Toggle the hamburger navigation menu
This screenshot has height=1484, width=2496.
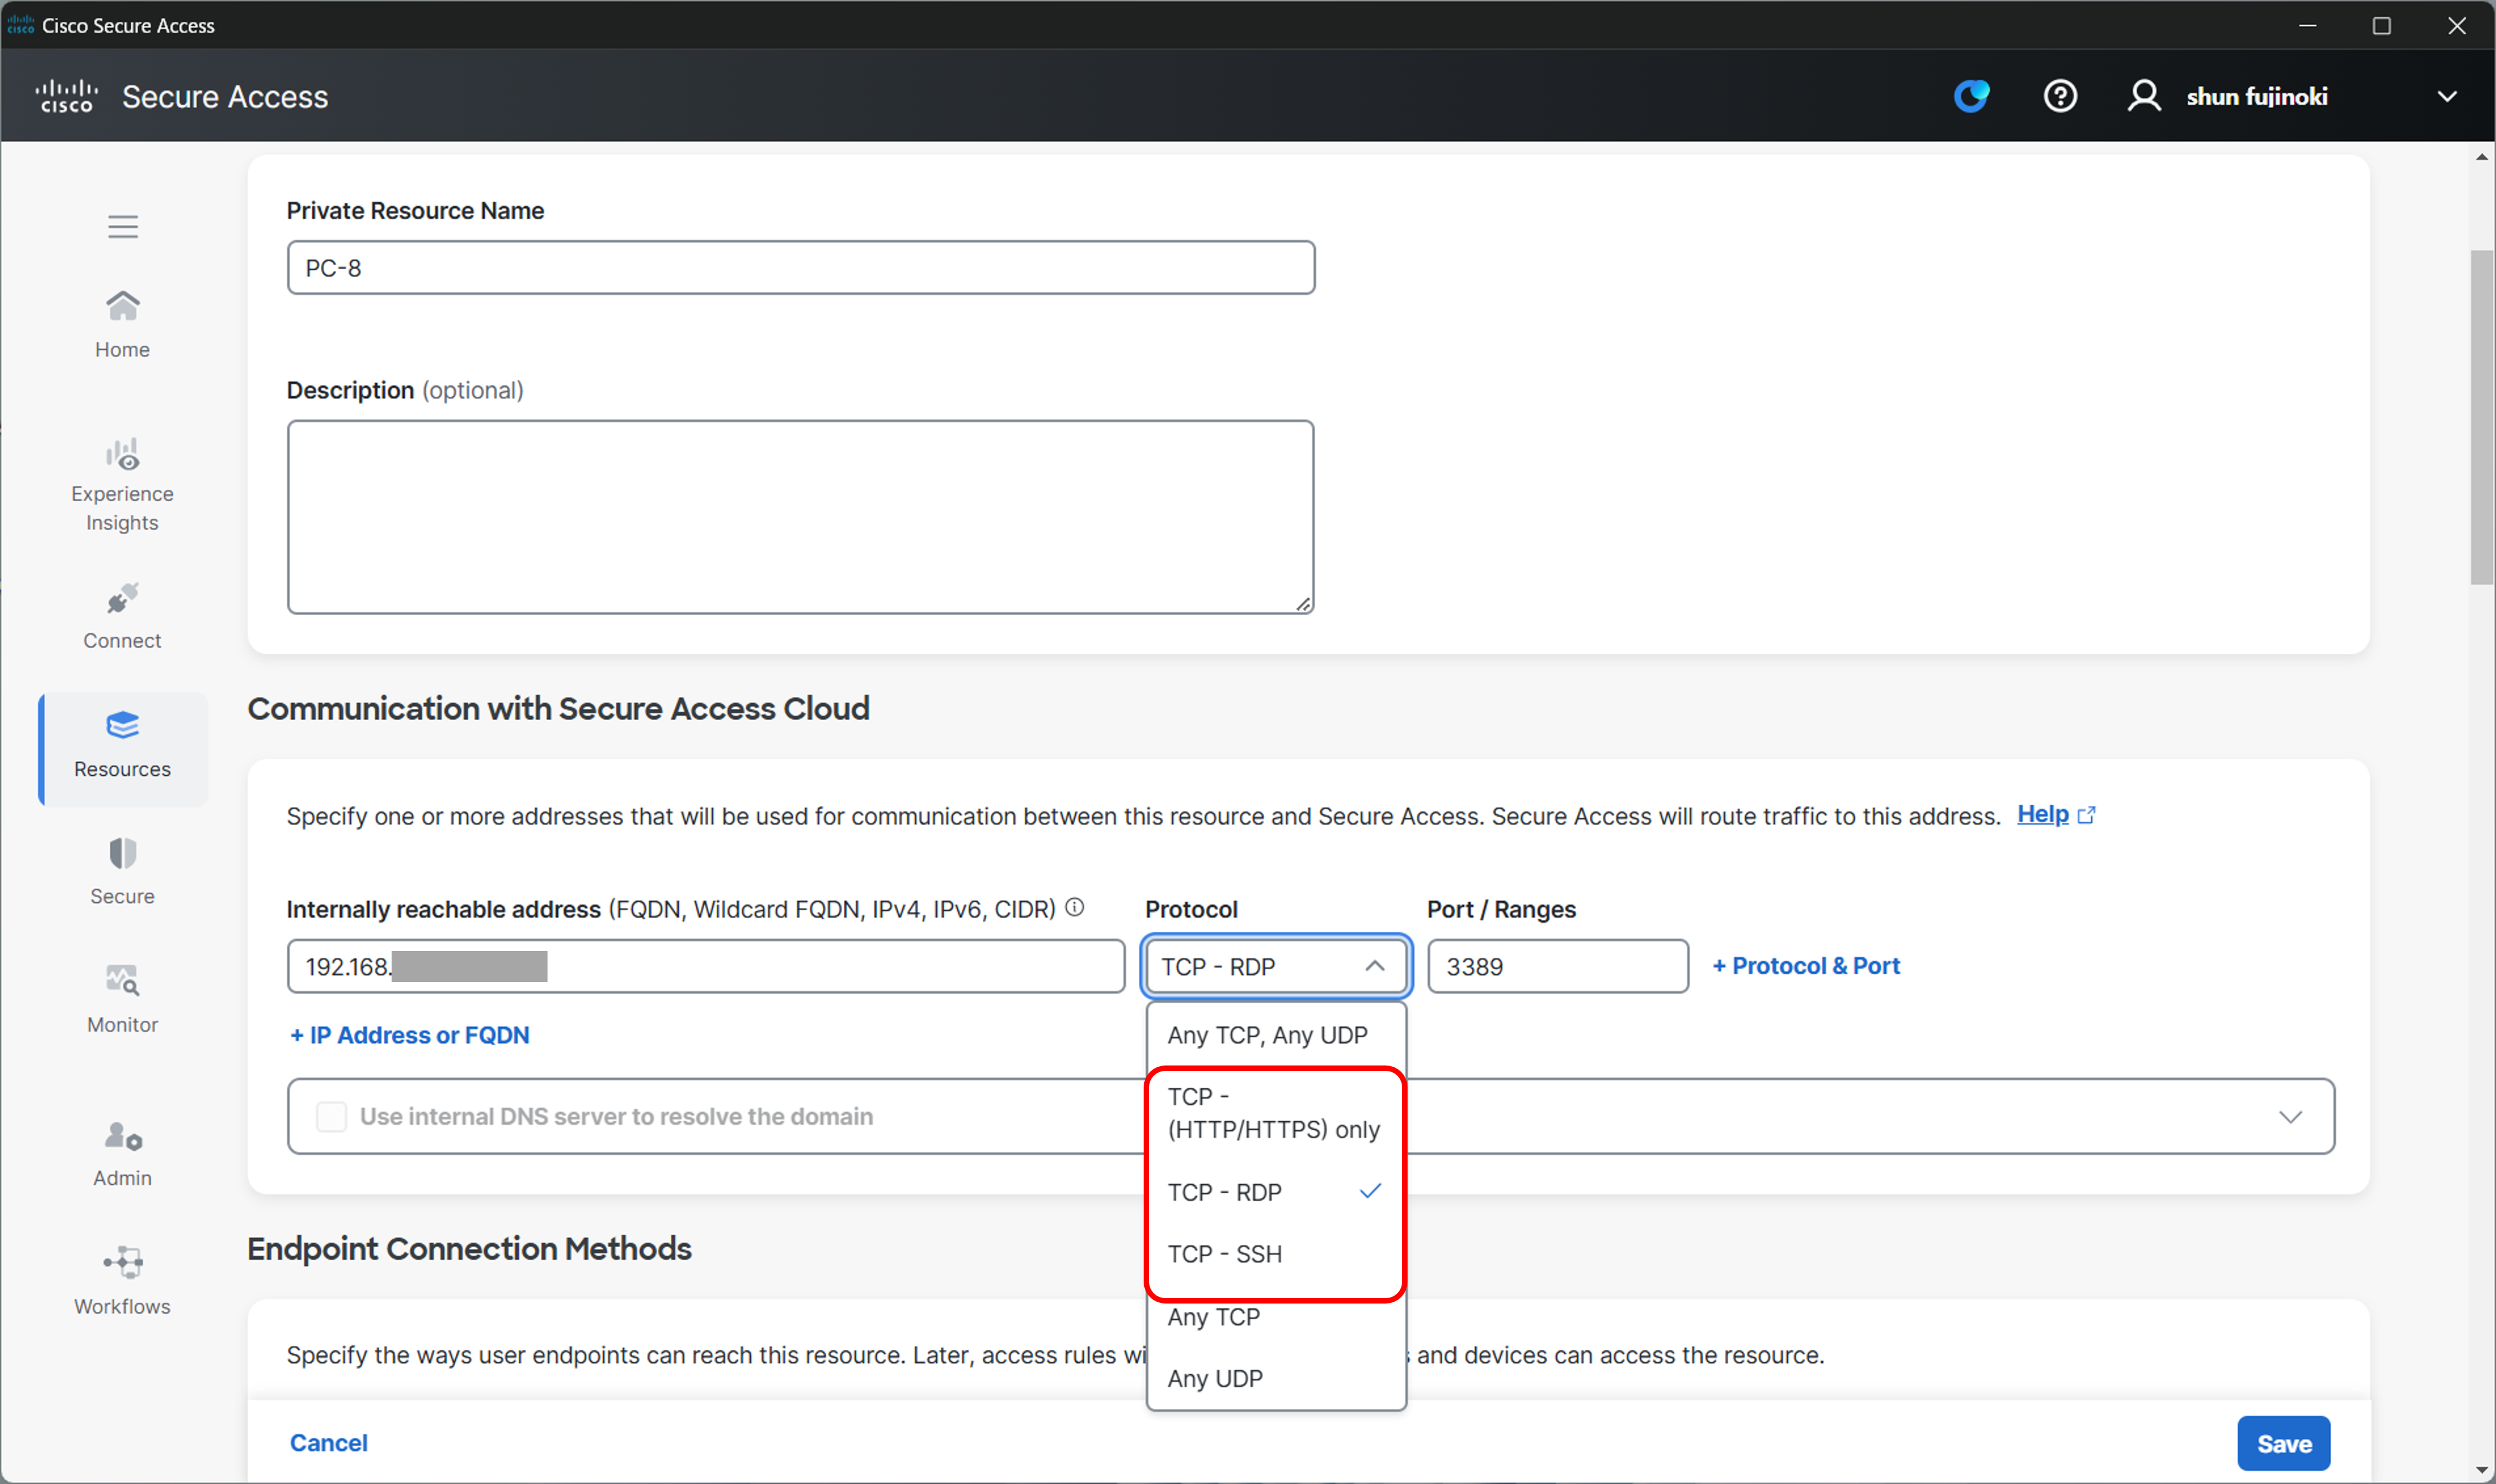pos(123,227)
